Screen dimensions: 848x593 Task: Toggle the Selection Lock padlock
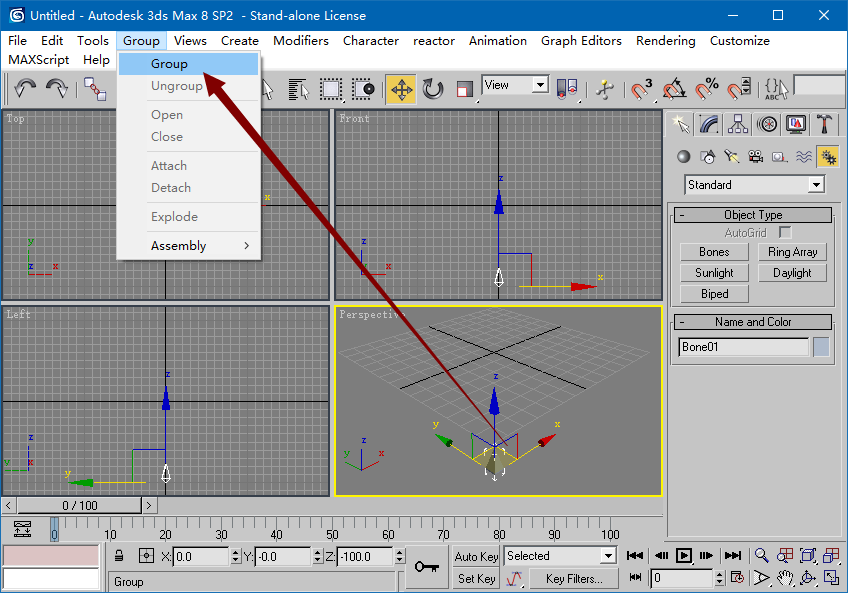[x=120, y=556]
